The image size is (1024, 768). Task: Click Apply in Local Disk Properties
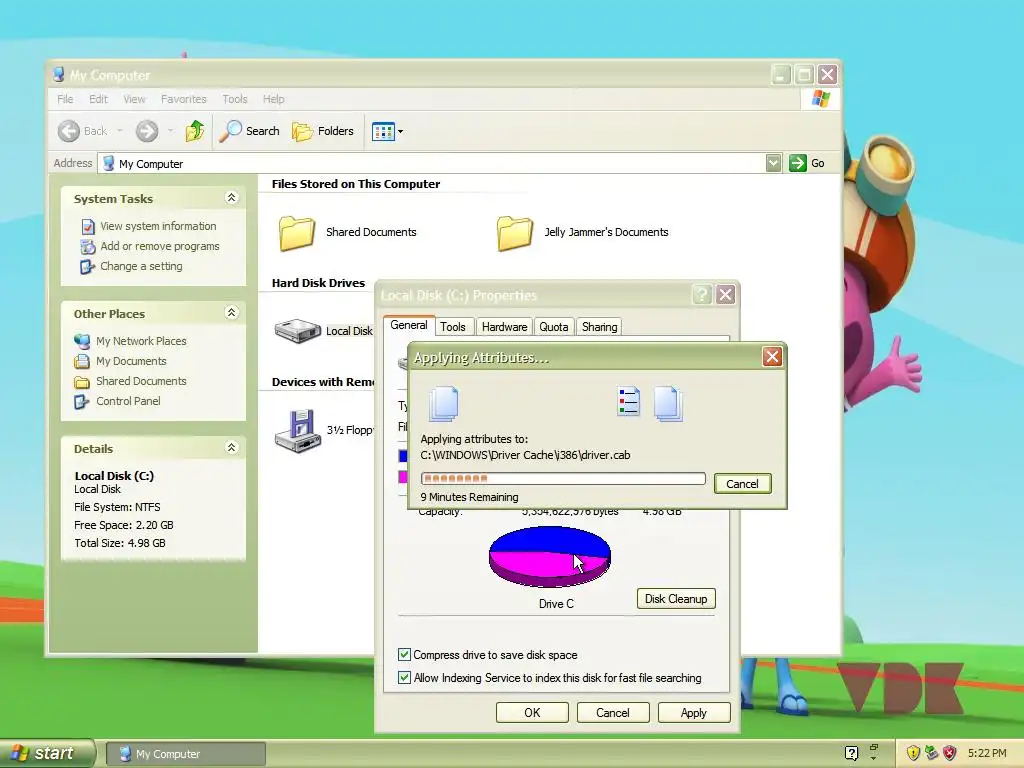coord(694,712)
